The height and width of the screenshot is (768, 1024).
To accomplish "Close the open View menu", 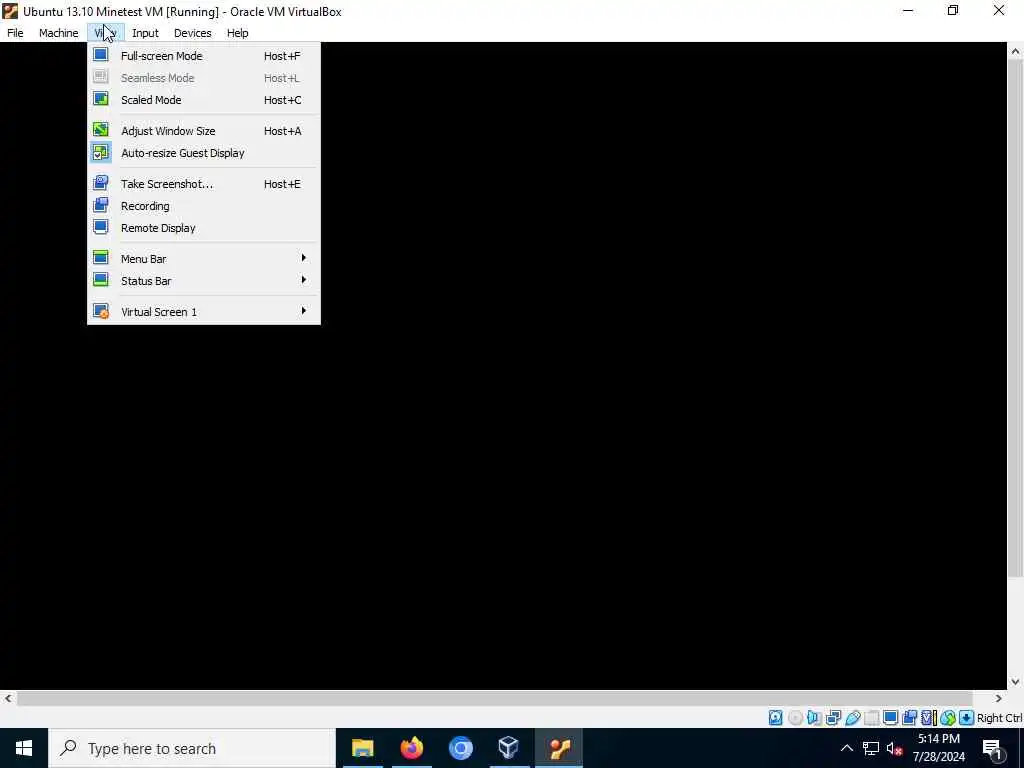I will 105,33.
